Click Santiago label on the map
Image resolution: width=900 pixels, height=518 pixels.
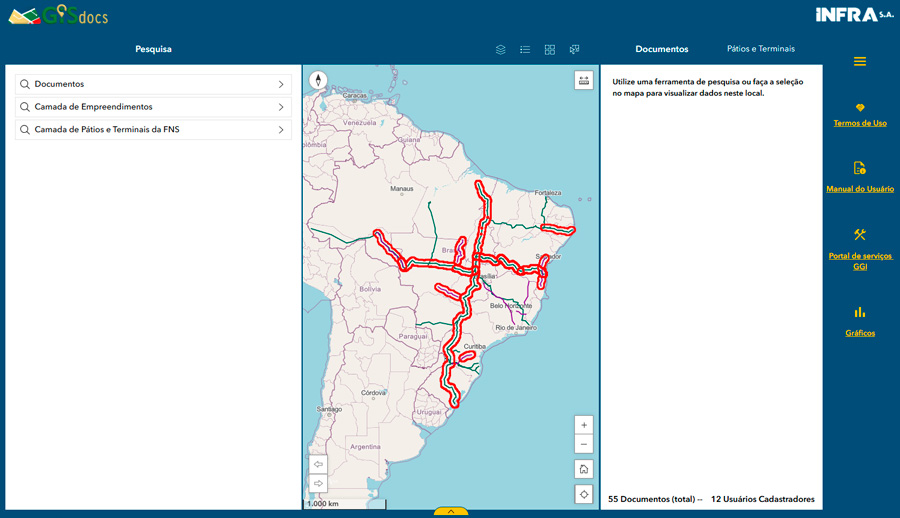pos(329,409)
